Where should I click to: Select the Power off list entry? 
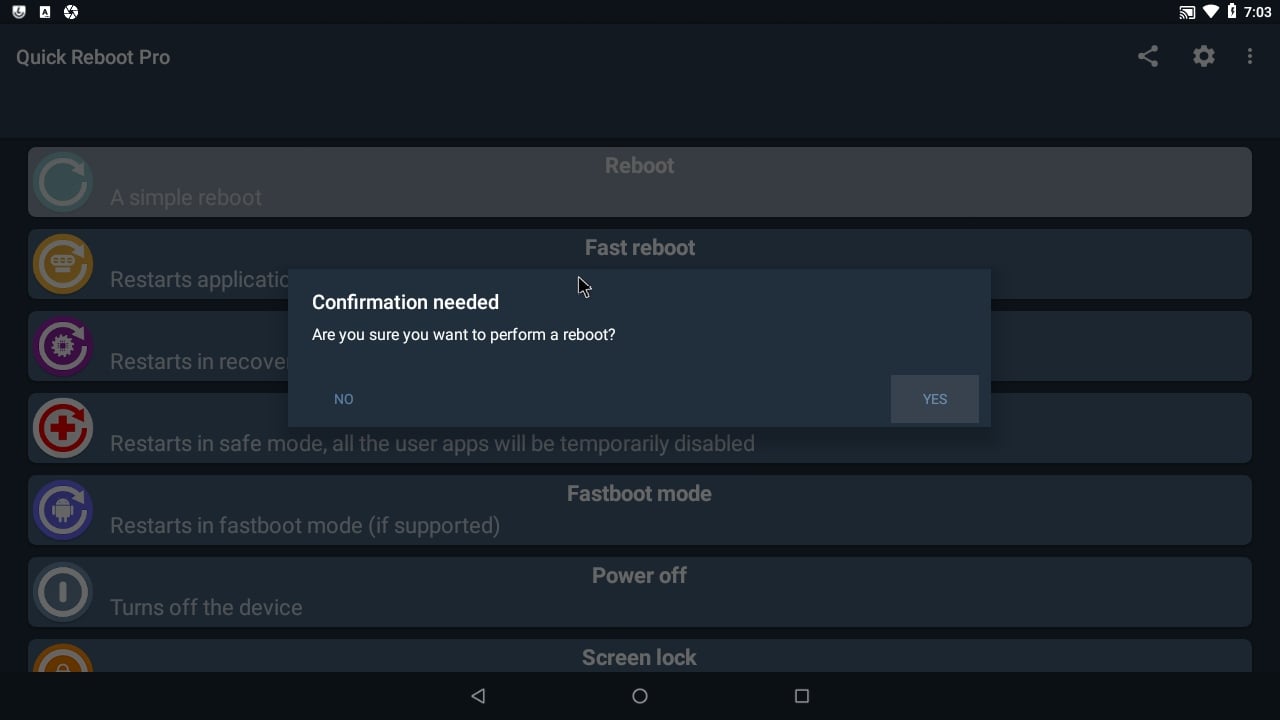640,591
